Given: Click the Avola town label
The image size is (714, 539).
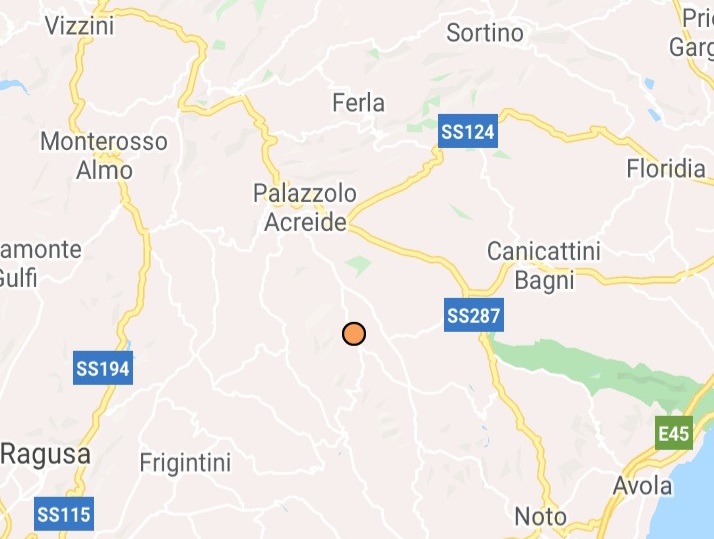Looking at the screenshot, I should coord(643,486).
